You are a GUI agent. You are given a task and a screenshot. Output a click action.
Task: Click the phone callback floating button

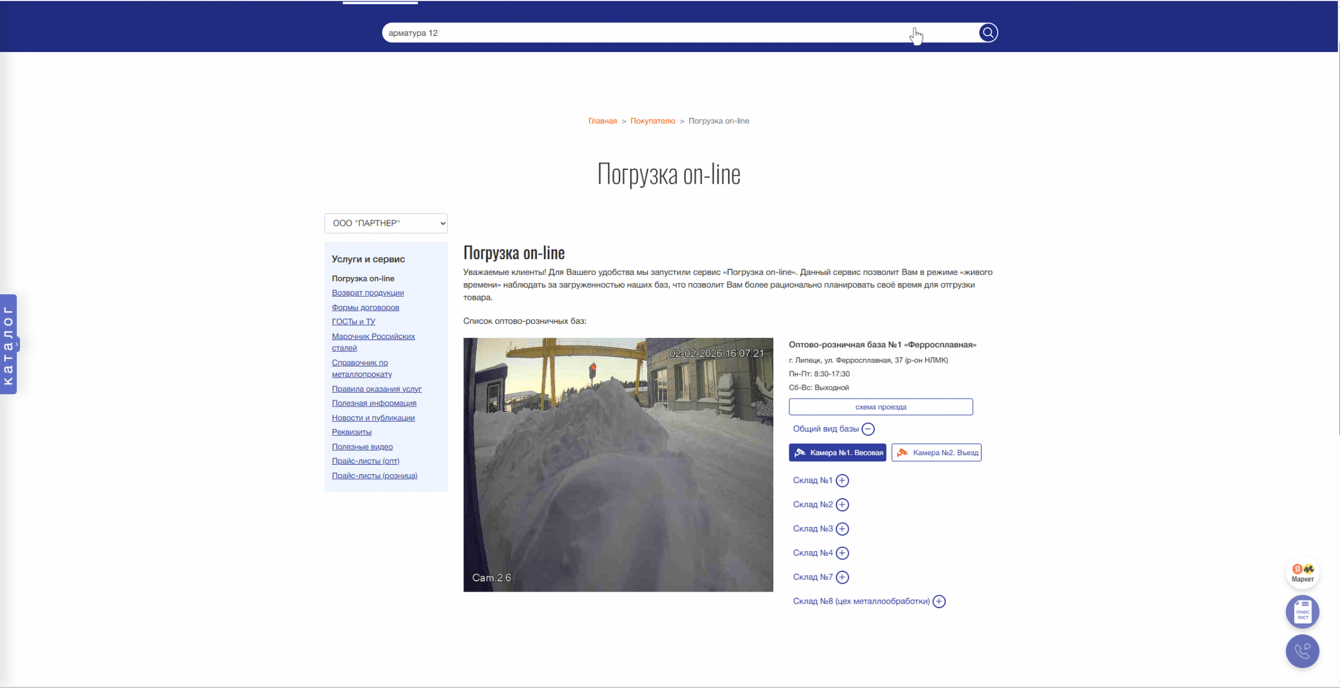click(x=1302, y=651)
